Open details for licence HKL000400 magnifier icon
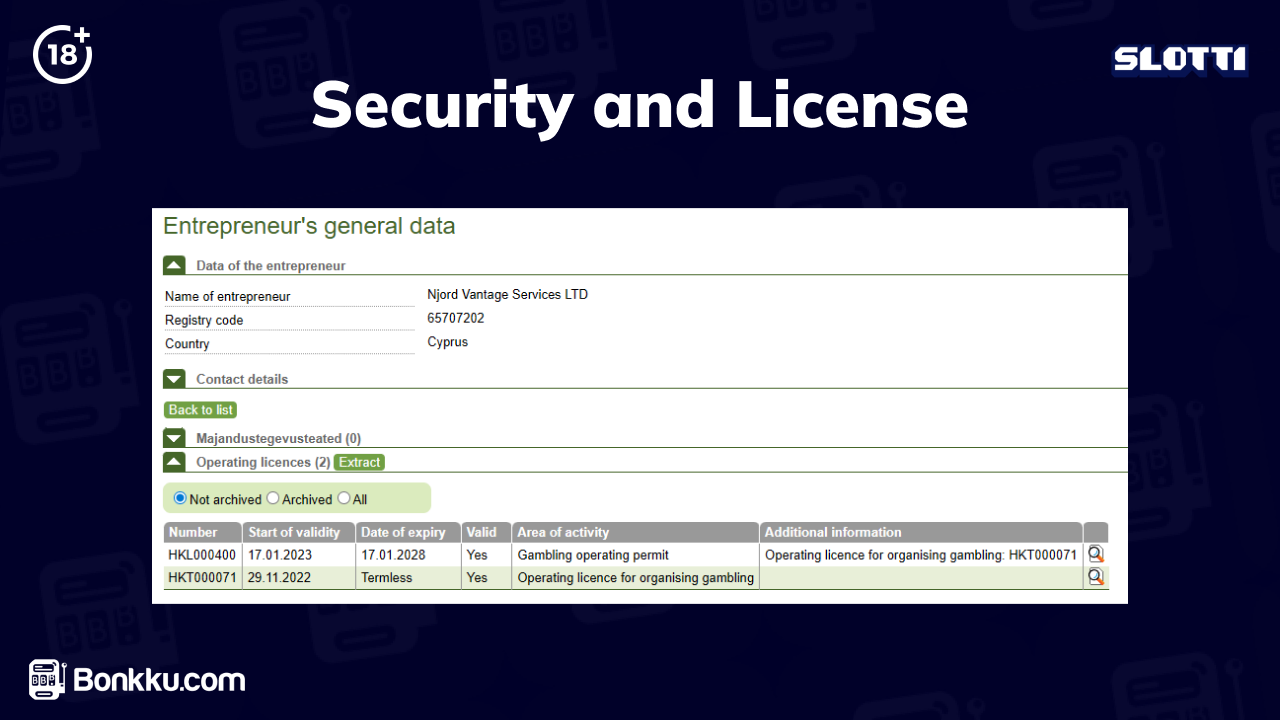Viewport: 1280px width, 720px height. coord(1096,554)
